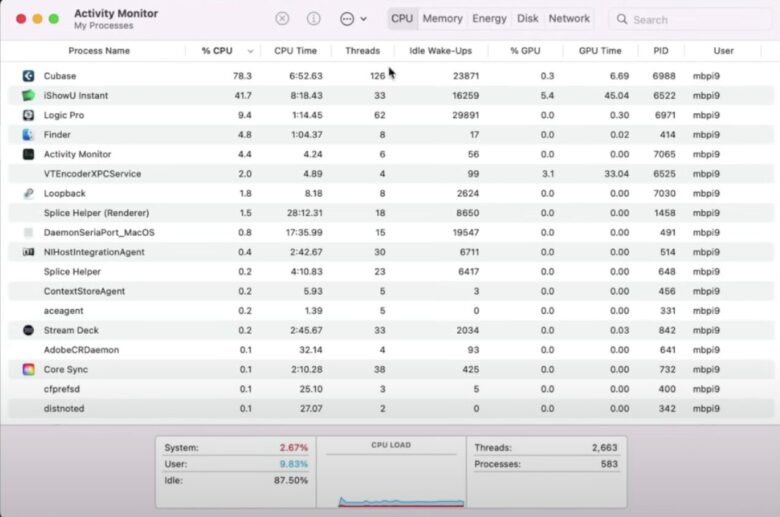This screenshot has height=517, width=780.
Task: Switch to the Energy tab
Action: pyautogui.click(x=489, y=19)
